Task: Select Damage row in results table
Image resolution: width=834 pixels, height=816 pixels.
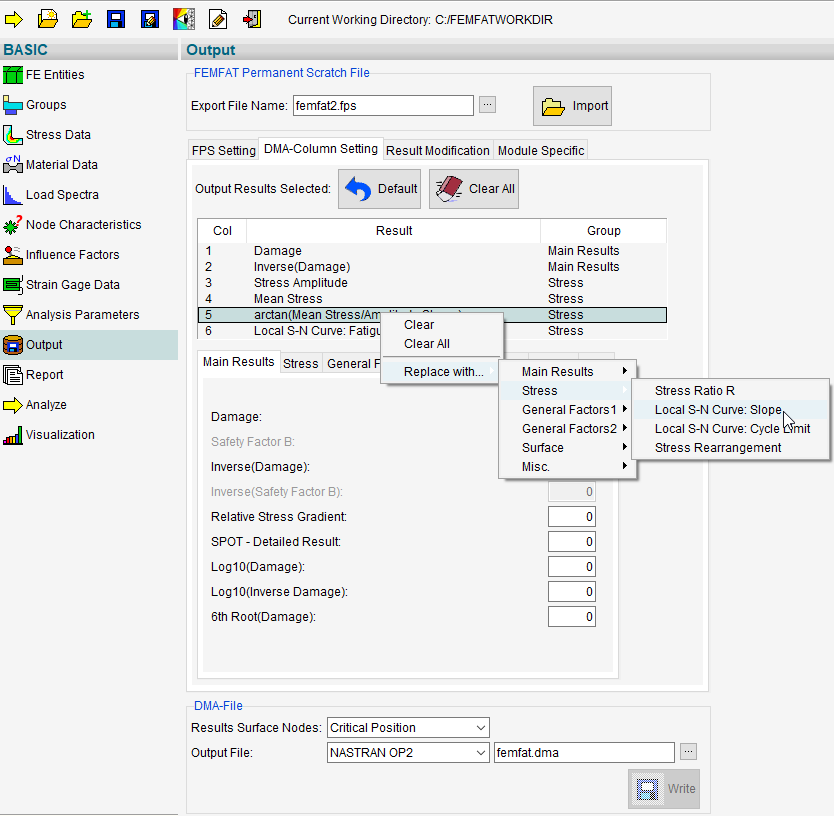Action: (432, 251)
